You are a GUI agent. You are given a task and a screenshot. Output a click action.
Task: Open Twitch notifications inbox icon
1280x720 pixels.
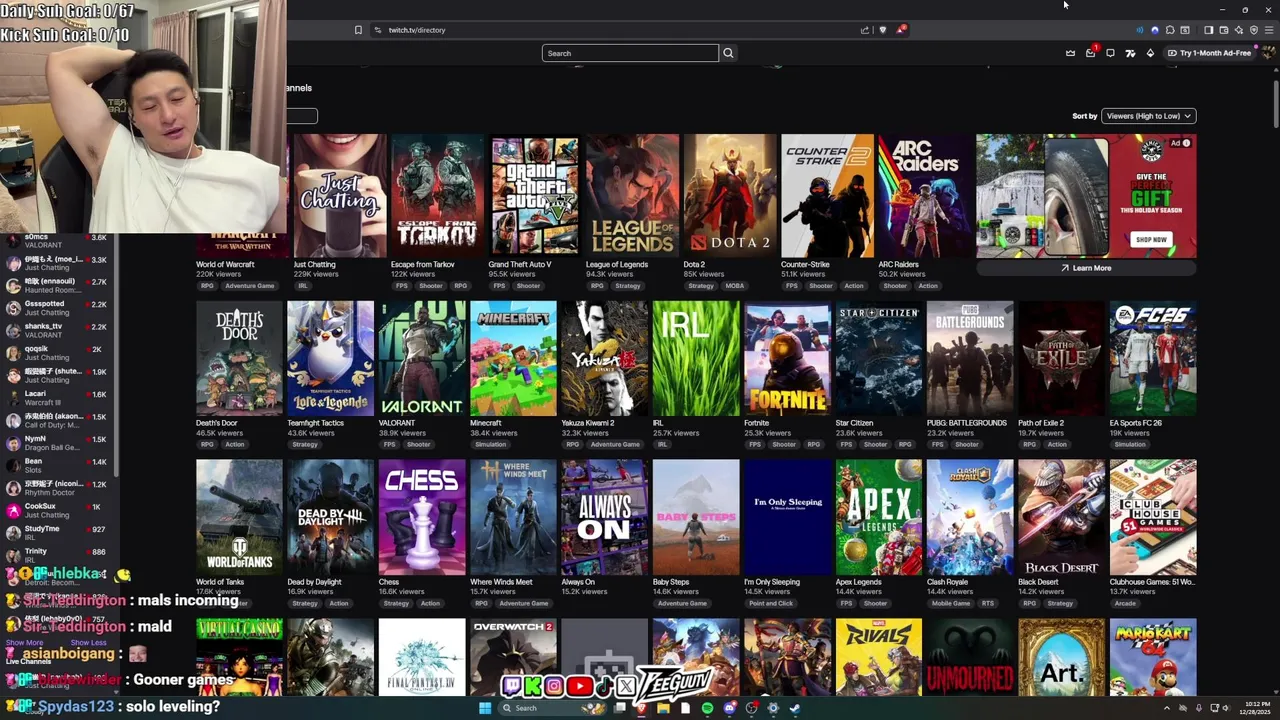(1090, 53)
